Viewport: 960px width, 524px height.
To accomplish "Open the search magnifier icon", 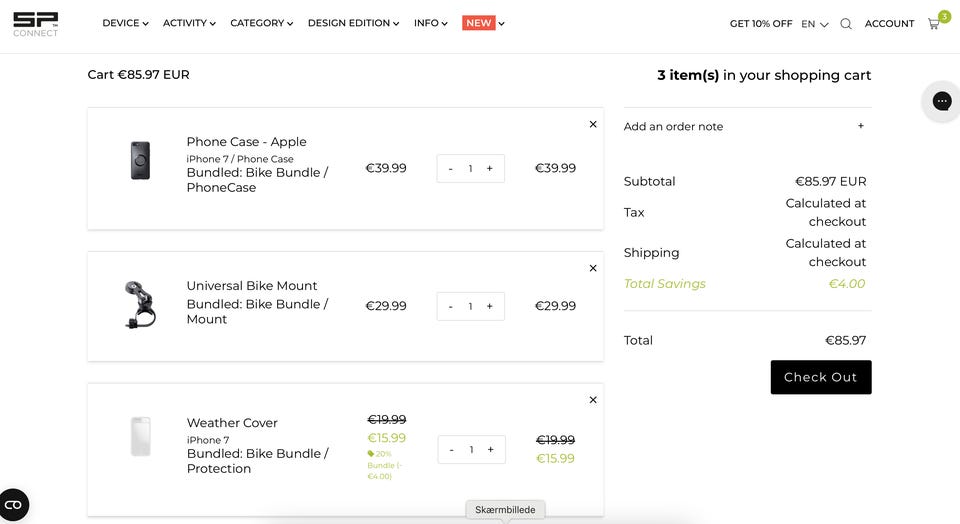I will click(x=846, y=24).
